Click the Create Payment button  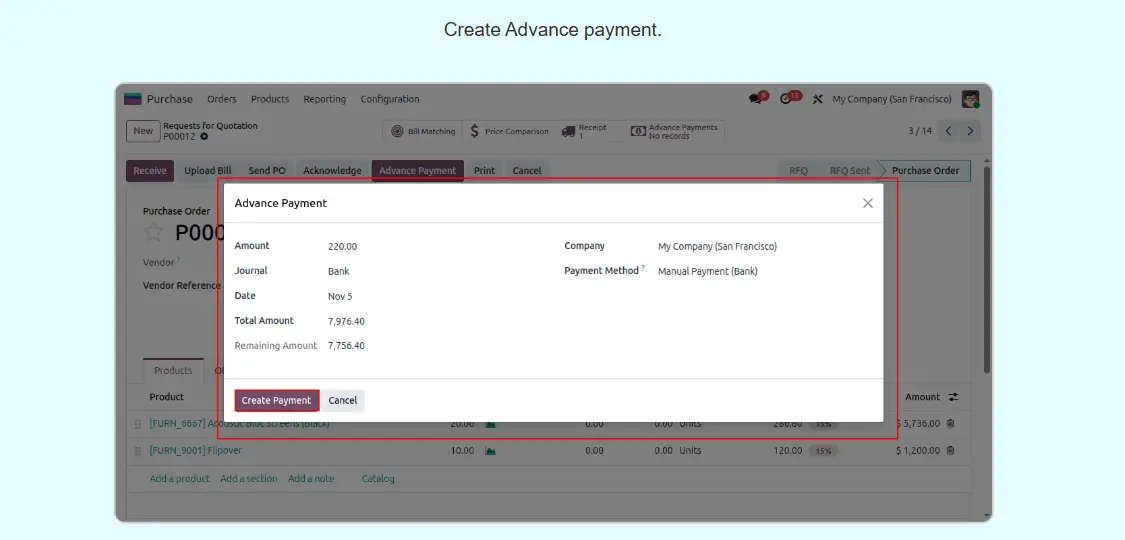click(x=276, y=400)
